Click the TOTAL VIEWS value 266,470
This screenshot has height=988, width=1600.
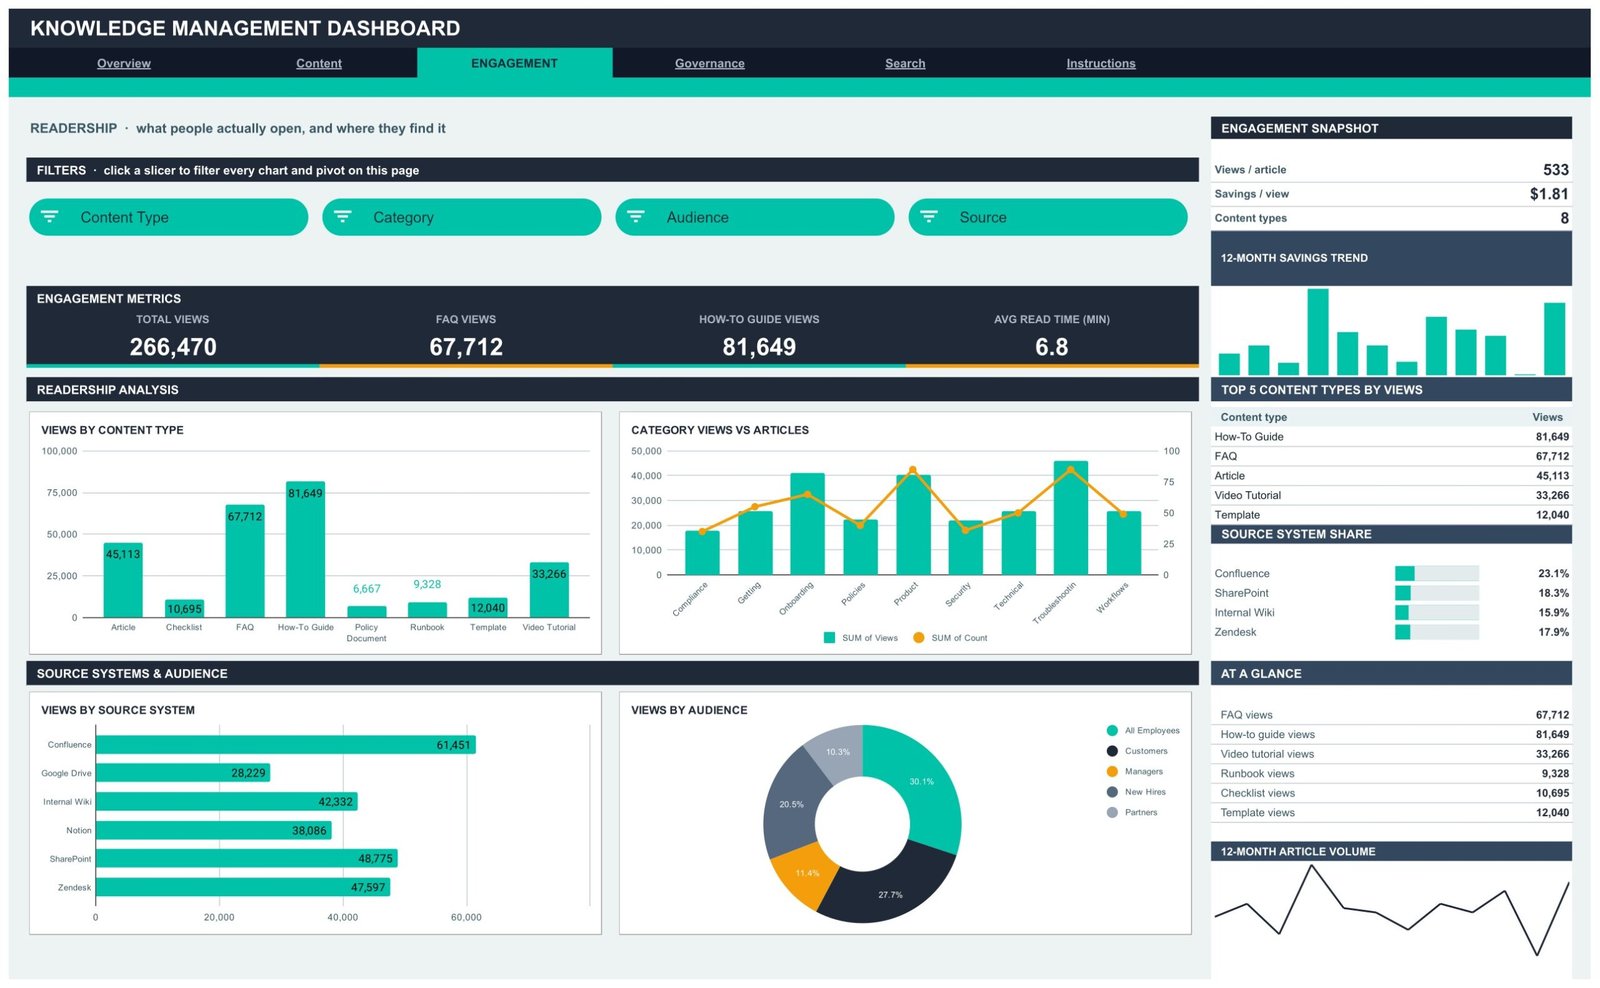(x=173, y=347)
